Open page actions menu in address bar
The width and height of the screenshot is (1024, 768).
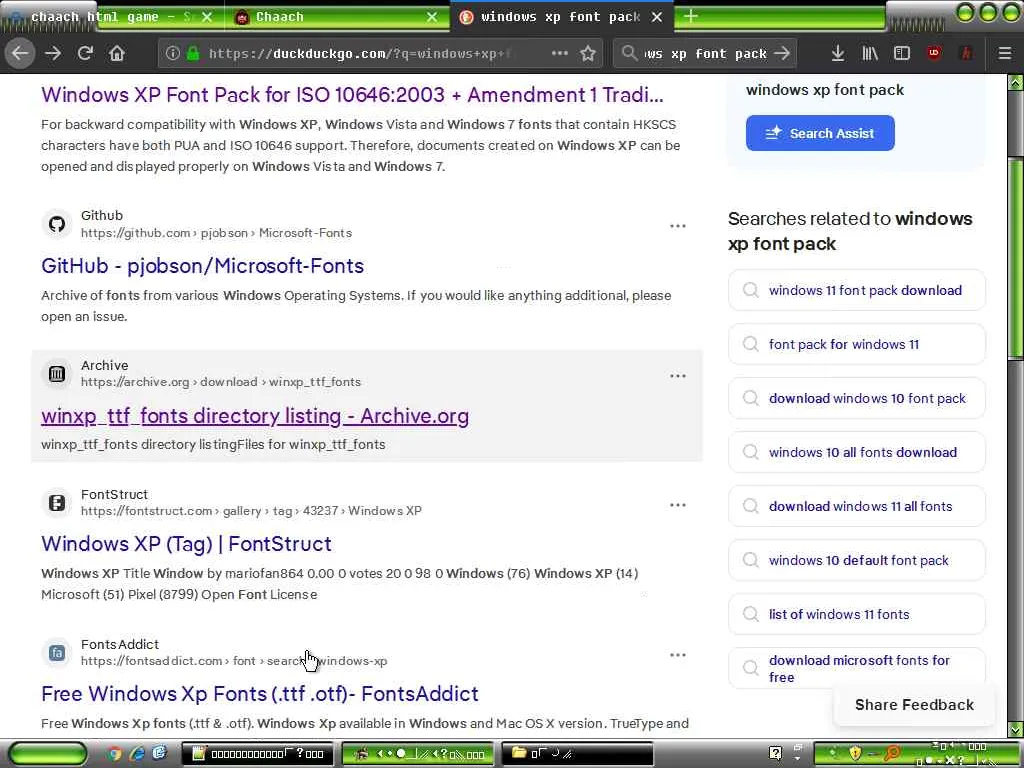(560, 53)
